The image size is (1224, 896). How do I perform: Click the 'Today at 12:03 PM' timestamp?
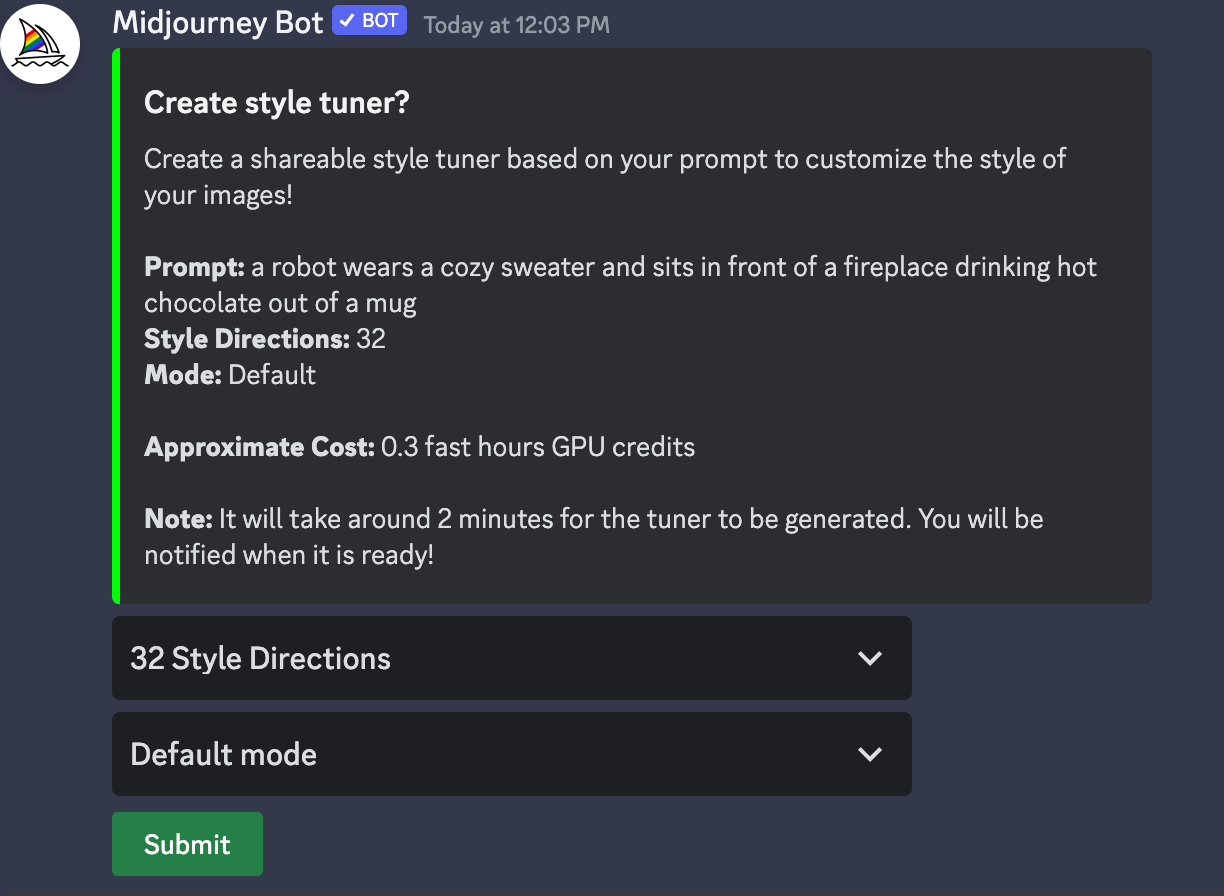(516, 24)
